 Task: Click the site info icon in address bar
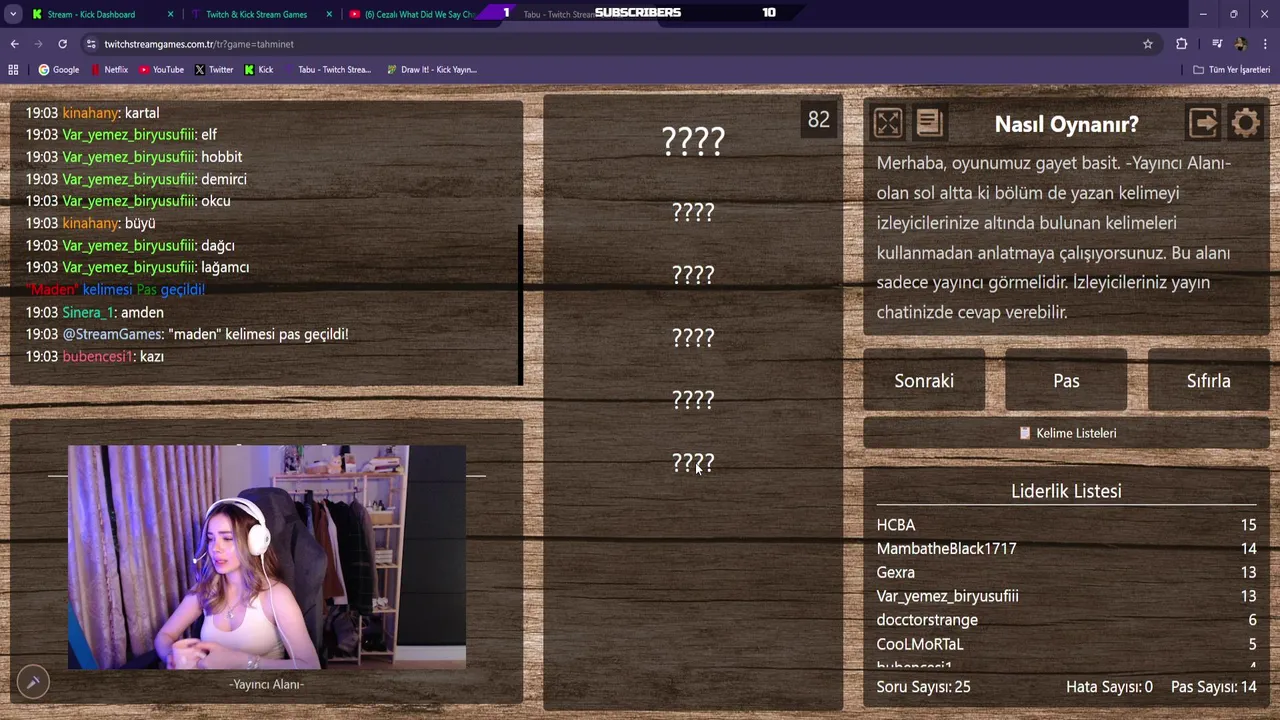(x=91, y=44)
